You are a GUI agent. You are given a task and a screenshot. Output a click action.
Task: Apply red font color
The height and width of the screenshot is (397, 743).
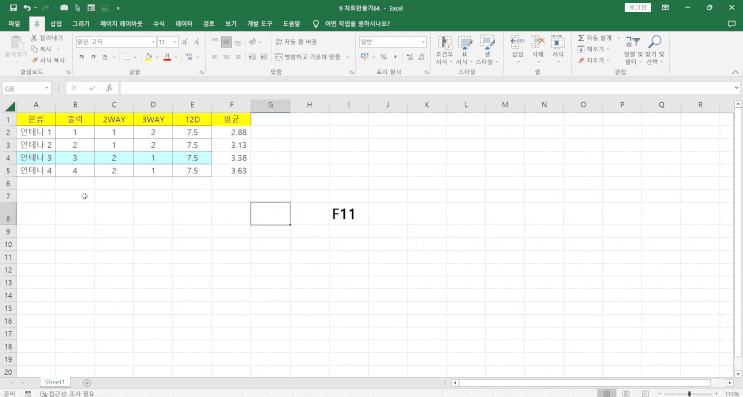tap(167, 57)
